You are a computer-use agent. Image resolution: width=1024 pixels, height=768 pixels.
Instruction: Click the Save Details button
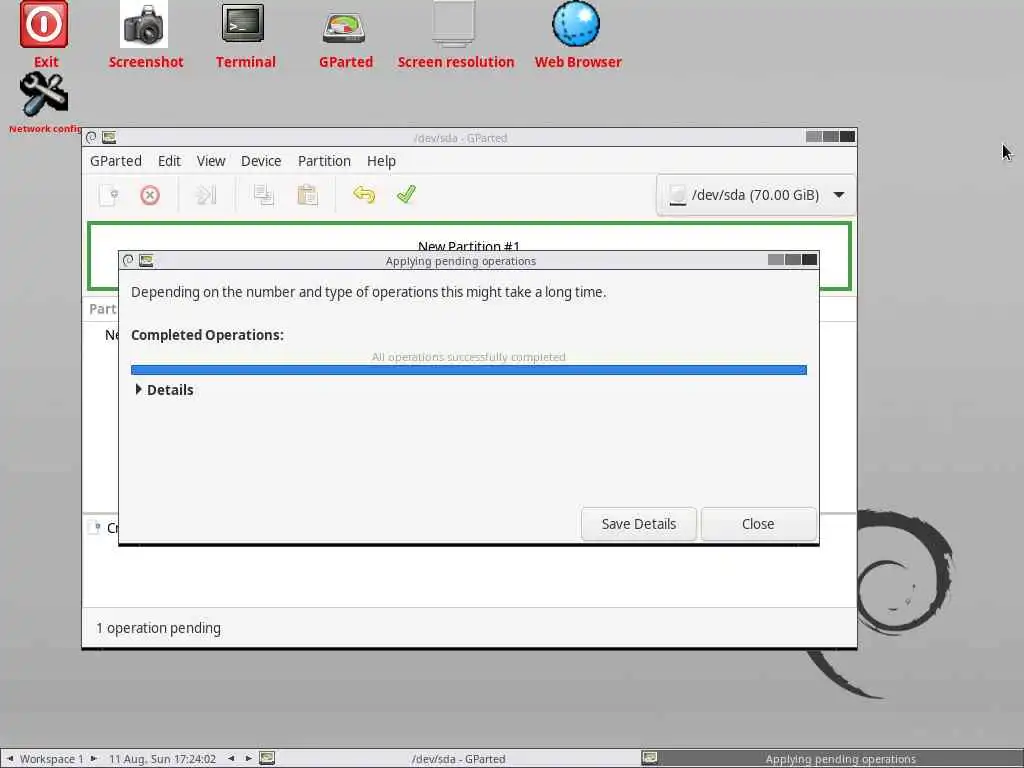coord(639,524)
